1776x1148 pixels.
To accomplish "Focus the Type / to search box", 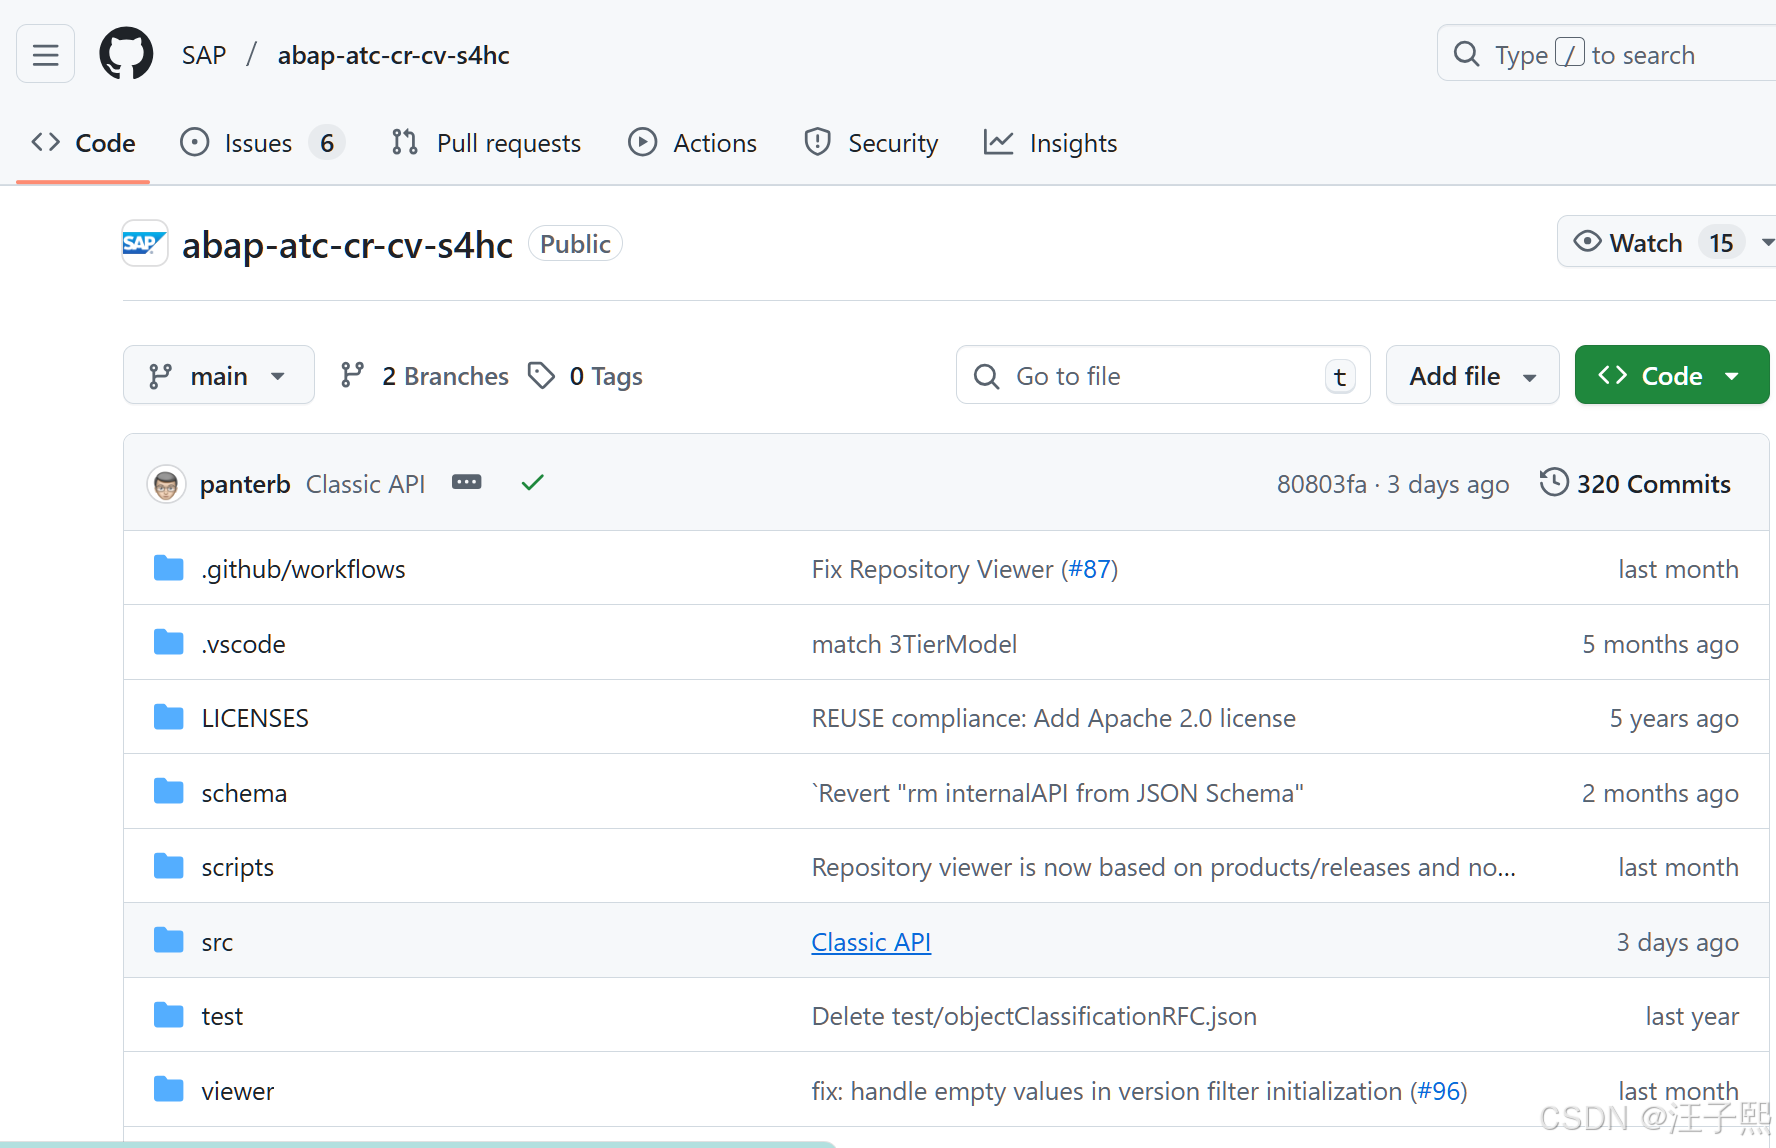I will (x=1606, y=53).
